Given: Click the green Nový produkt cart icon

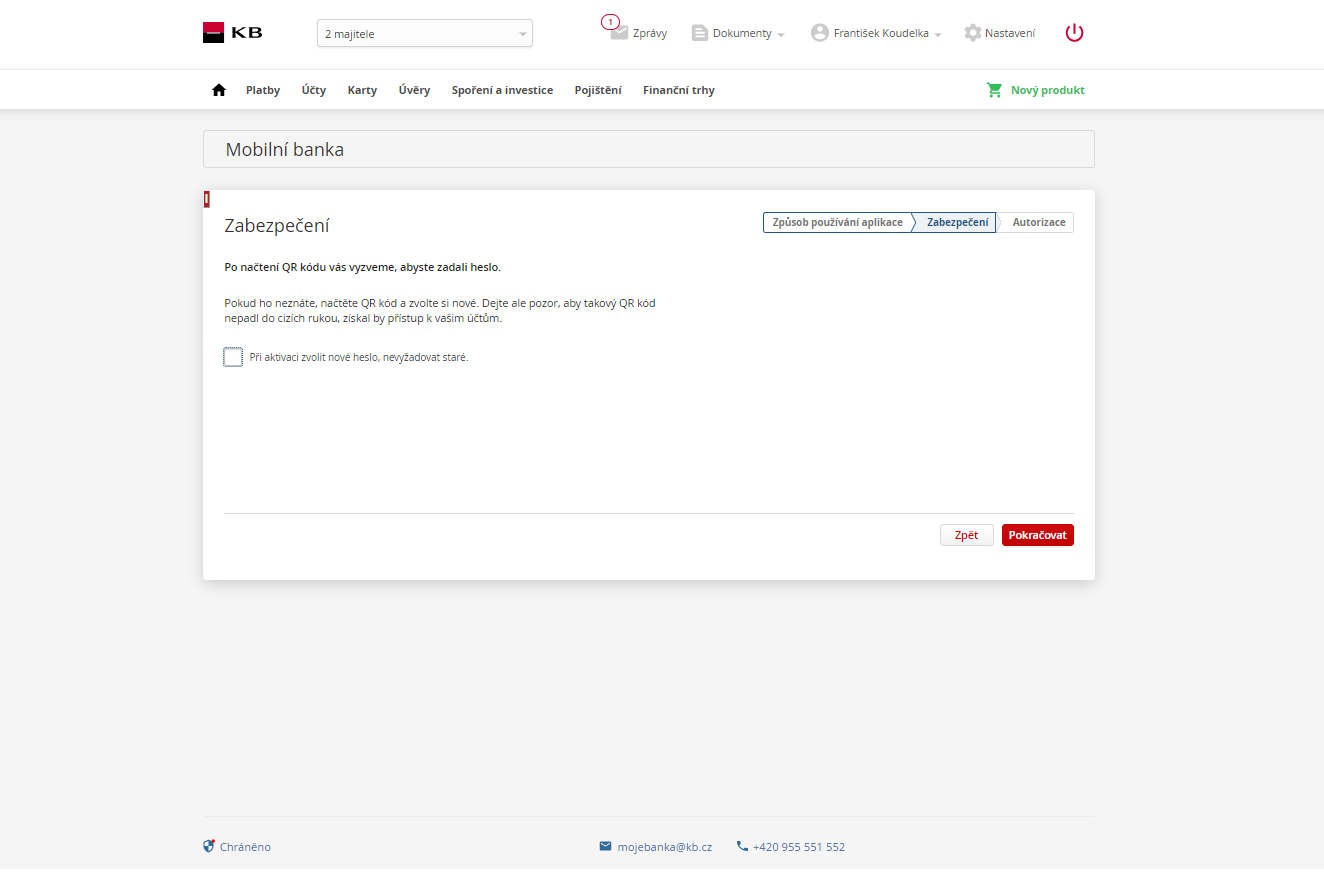Looking at the screenshot, I should (x=994, y=90).
